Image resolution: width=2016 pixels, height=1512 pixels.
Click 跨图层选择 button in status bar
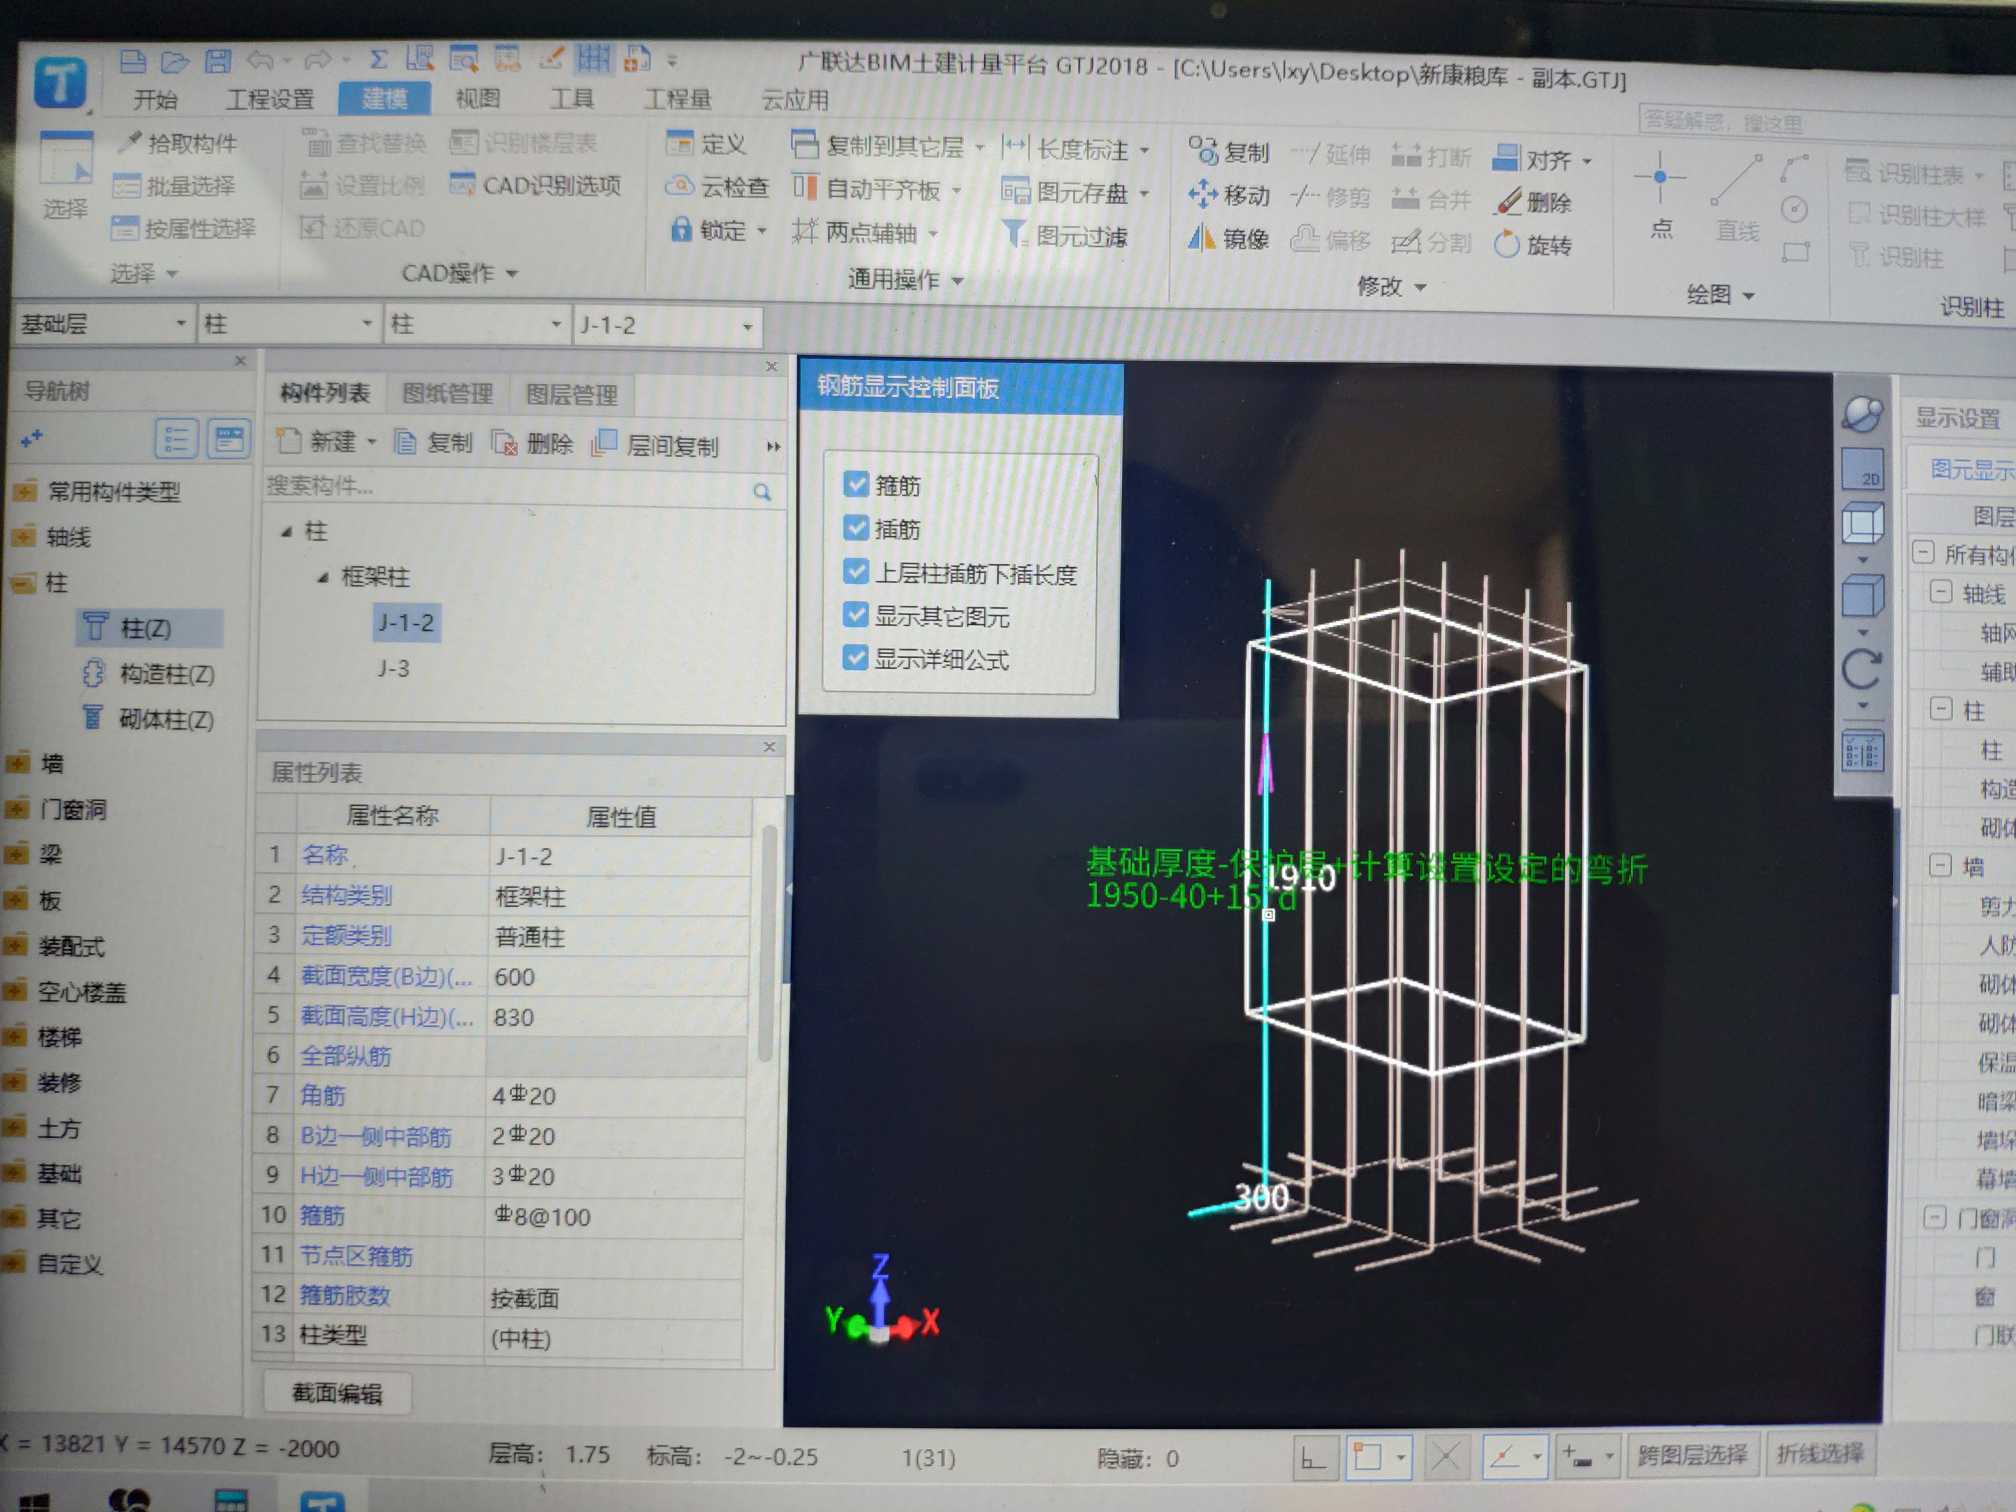[x=1691, y=1455]
